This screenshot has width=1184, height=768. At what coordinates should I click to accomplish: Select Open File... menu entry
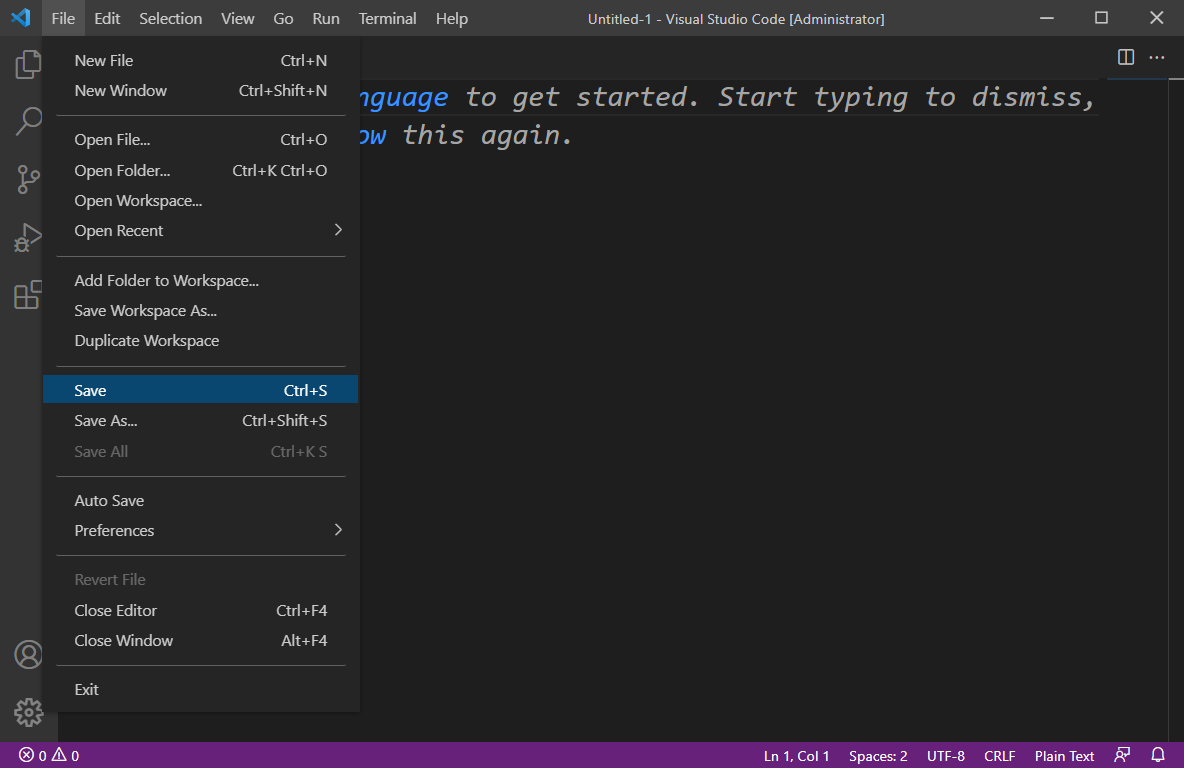[x=200, y=140]
